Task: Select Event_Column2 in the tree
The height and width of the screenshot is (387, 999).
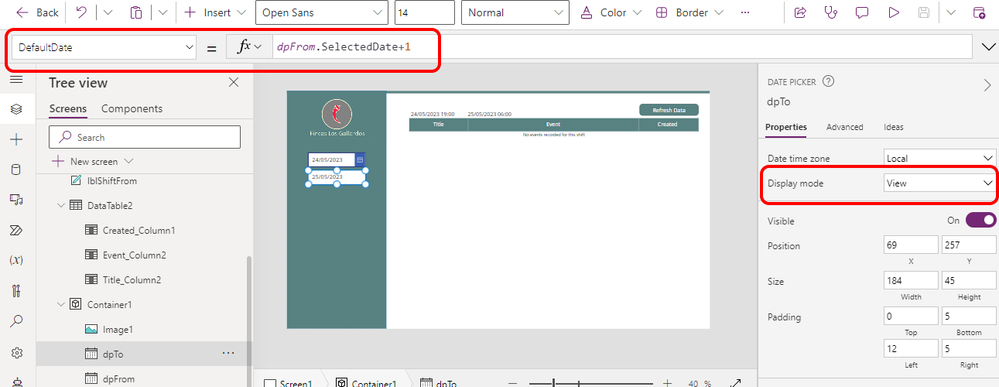Action: [x=134, y=255]
